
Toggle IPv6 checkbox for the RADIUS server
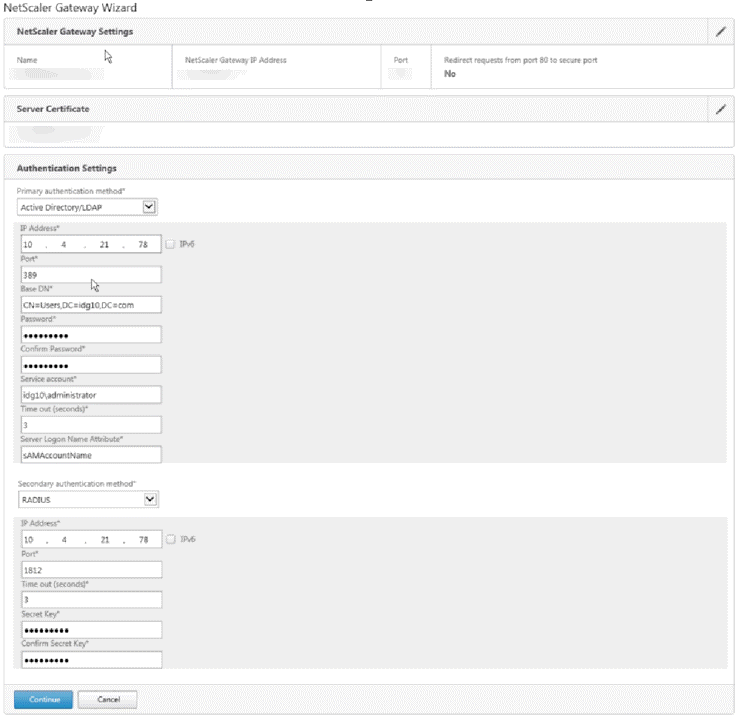coord(171,539)
